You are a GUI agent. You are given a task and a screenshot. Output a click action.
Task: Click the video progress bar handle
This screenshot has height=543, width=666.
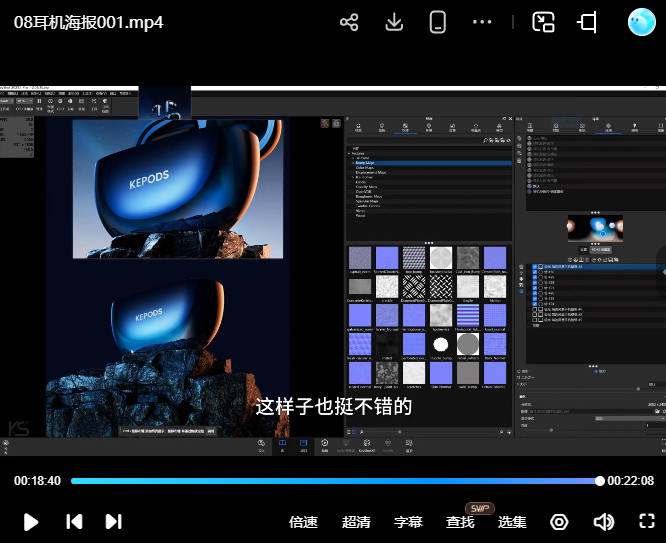(x=599, y=481)
